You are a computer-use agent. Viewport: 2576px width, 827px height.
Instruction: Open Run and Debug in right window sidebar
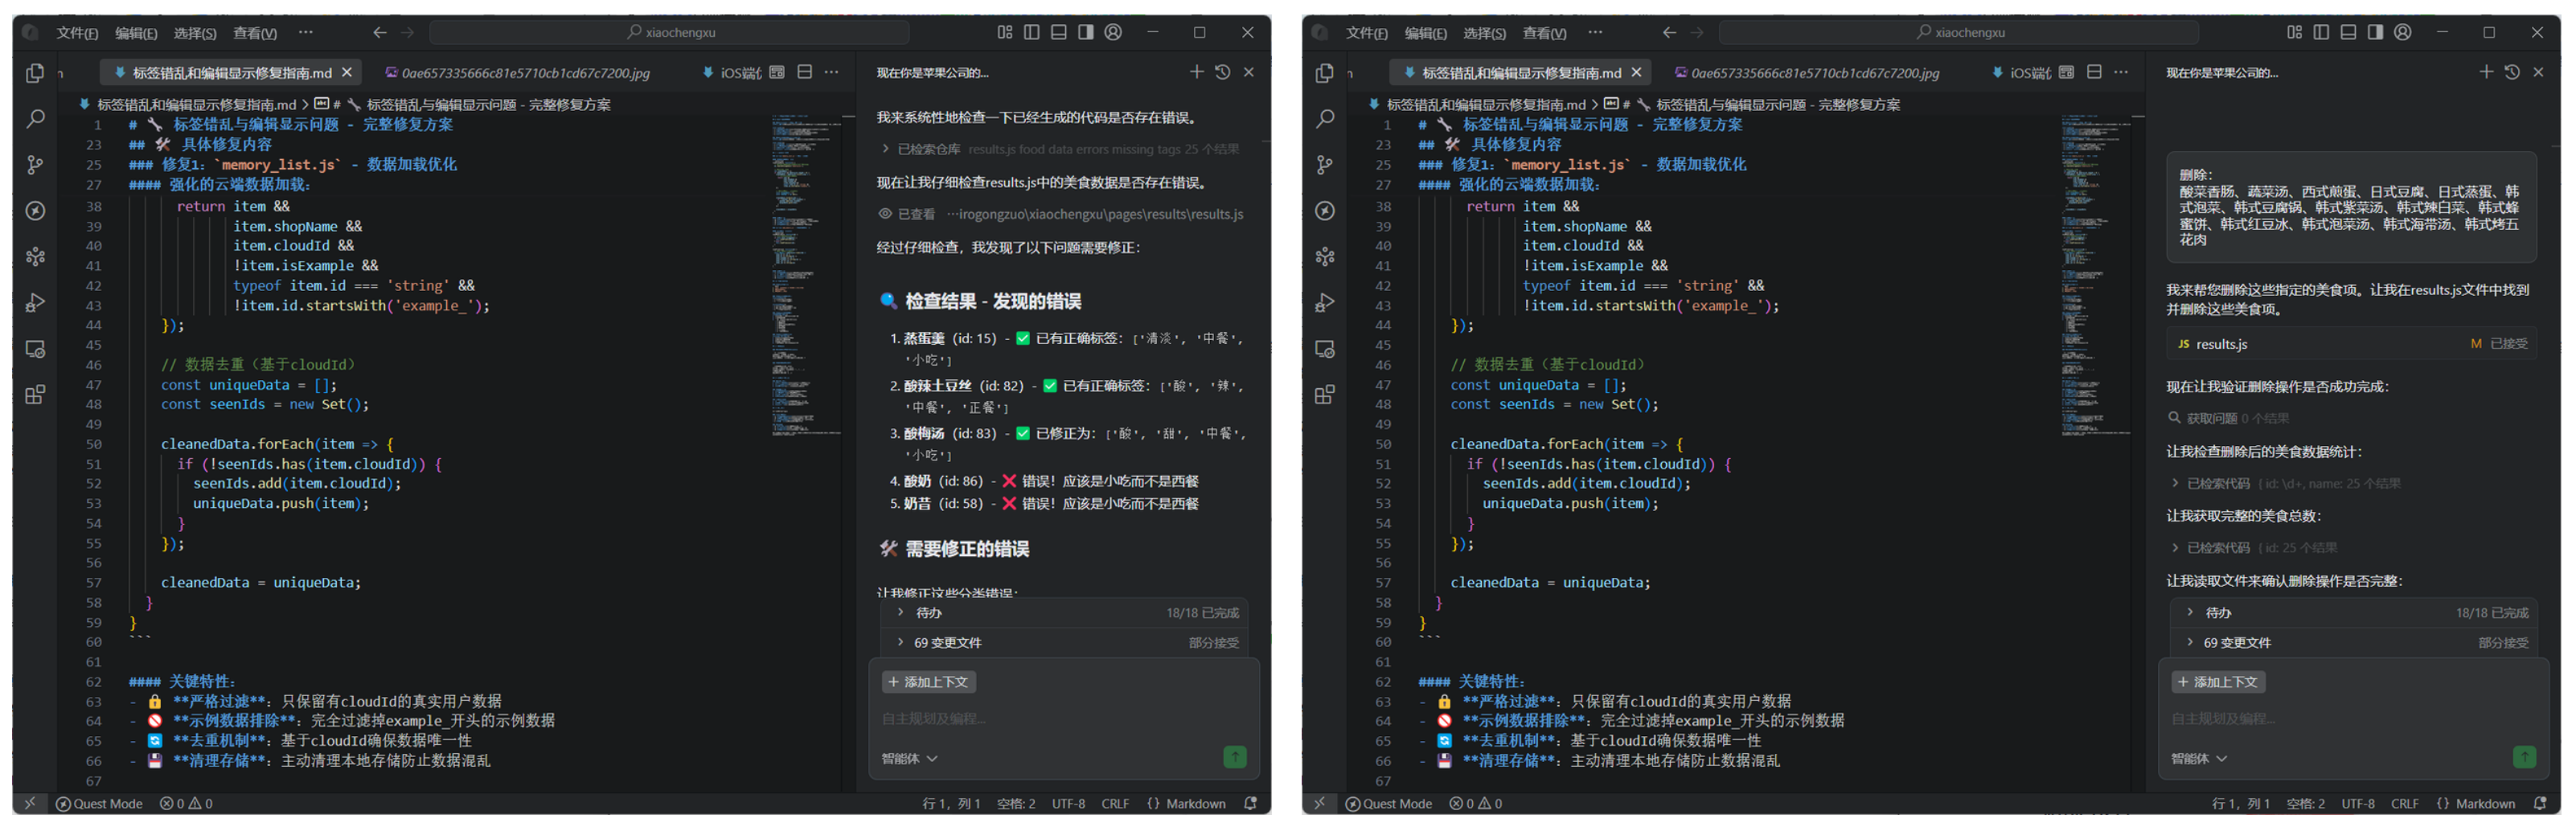click(1325, 303)
